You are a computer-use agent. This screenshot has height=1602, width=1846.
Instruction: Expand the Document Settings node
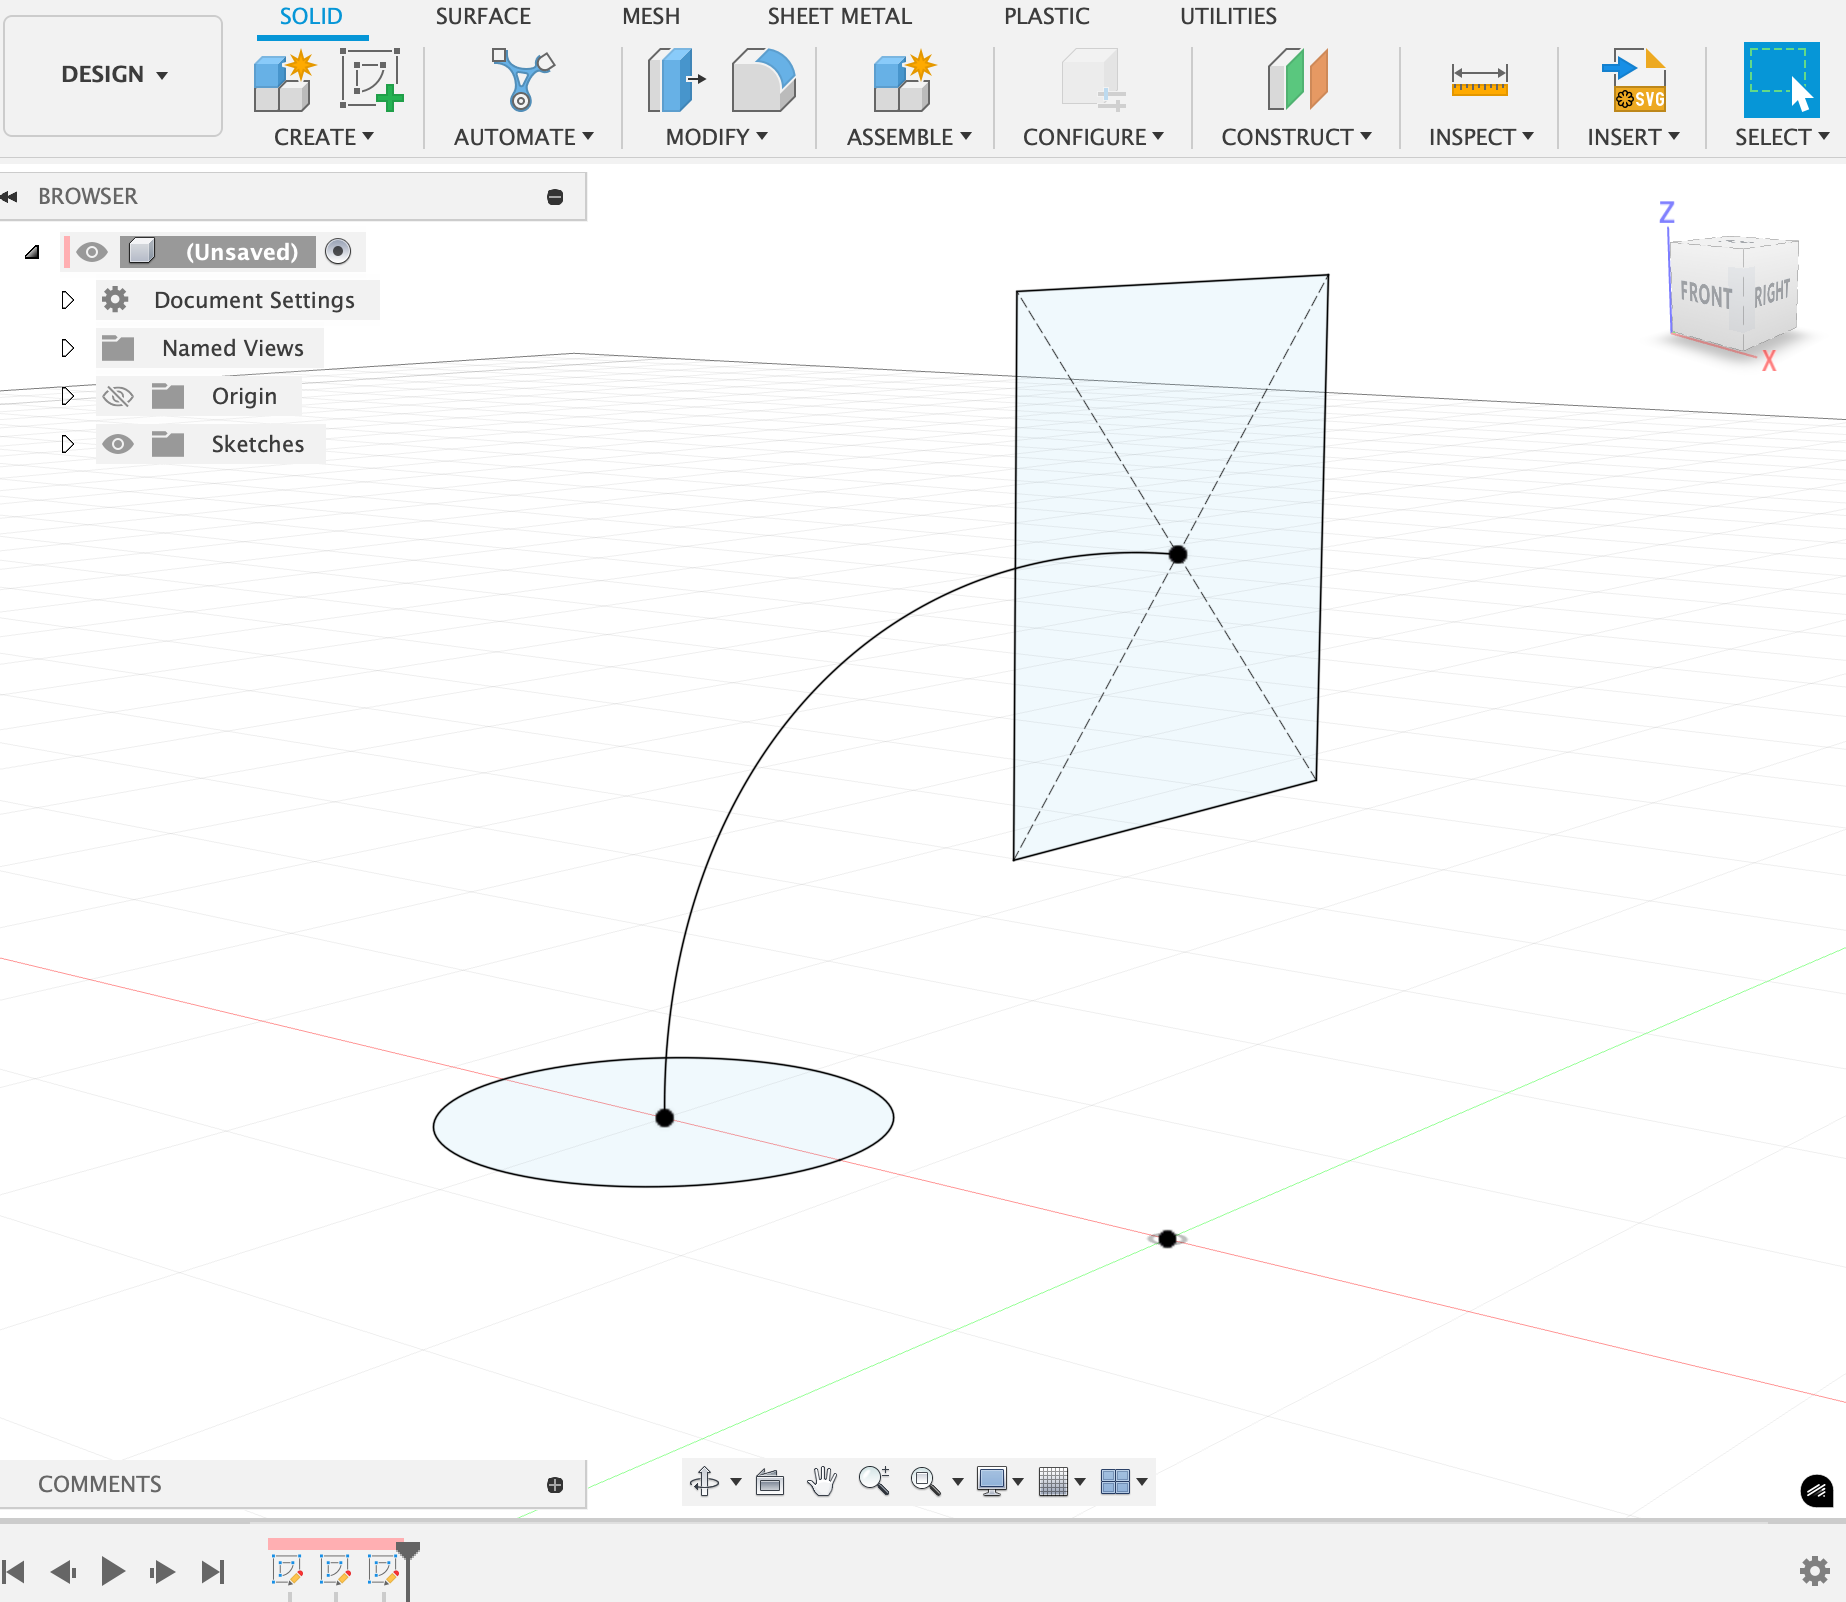click(67, 300)
